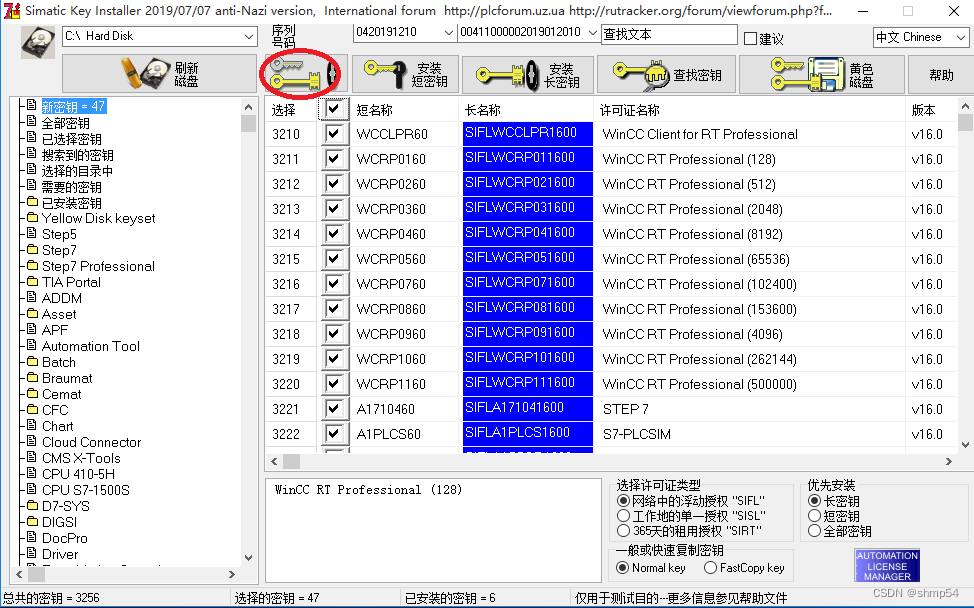Uncheck the A1710460 STEP 7 row checkbox
Image resolution: width=974 pixels, height=608 pixels.
click(334, 409)
